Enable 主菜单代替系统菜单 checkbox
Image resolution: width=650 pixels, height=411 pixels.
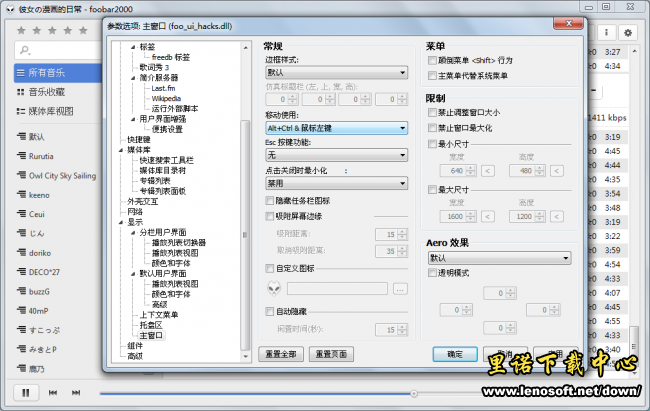tap(432, 76)
